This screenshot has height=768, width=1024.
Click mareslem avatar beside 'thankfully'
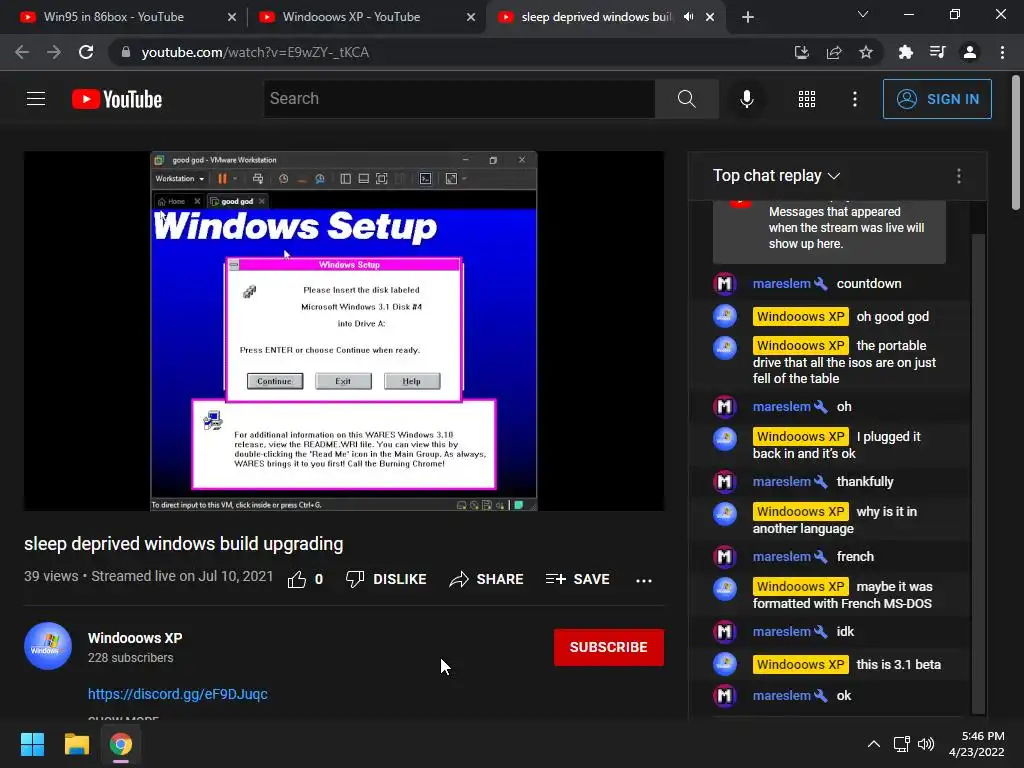pos(724,481)
